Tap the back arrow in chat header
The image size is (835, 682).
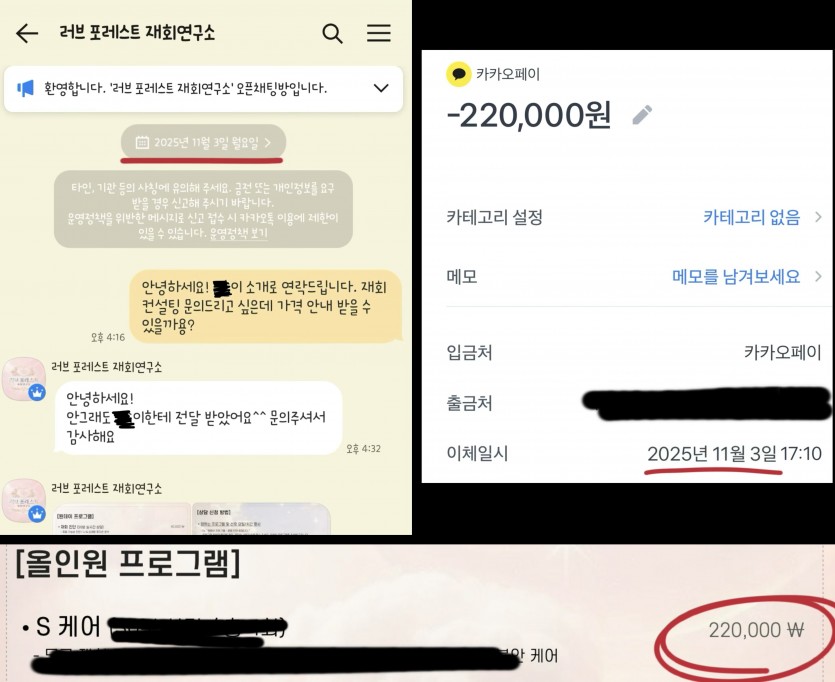(27, 34)
